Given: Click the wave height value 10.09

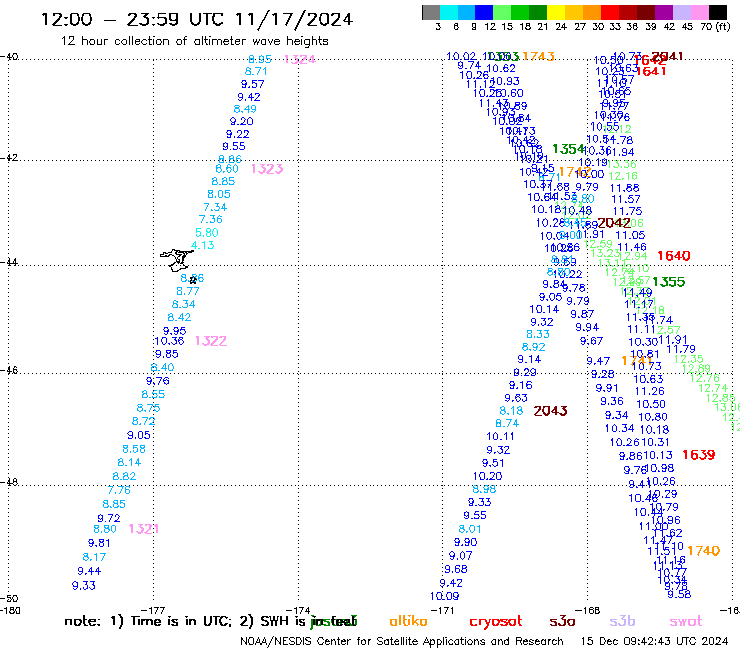Looking at the screenshot, I should pos(444,596).
